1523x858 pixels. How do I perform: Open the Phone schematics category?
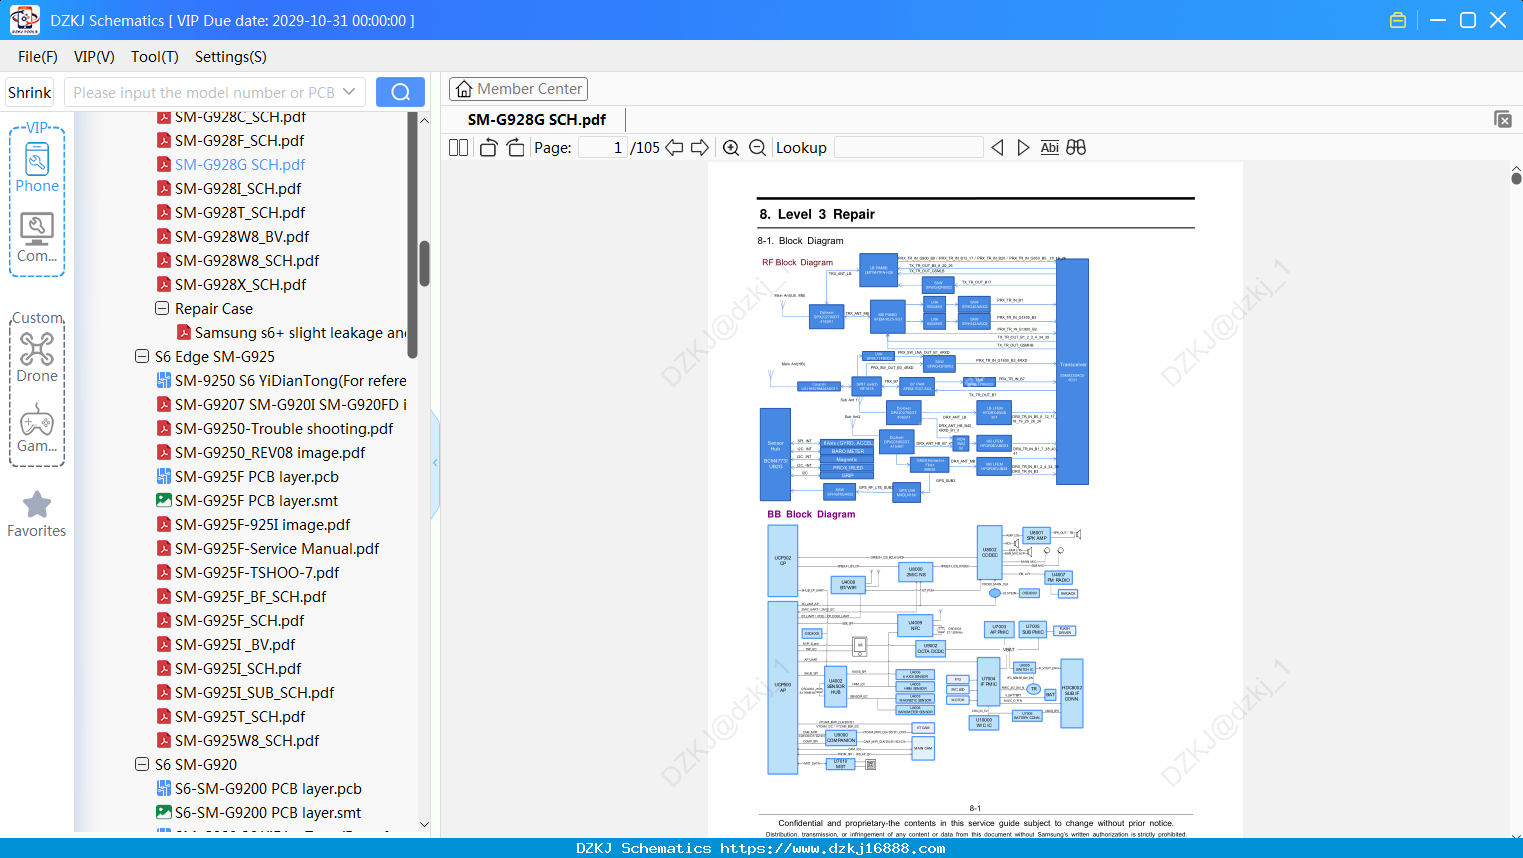(x=37, y=168)
